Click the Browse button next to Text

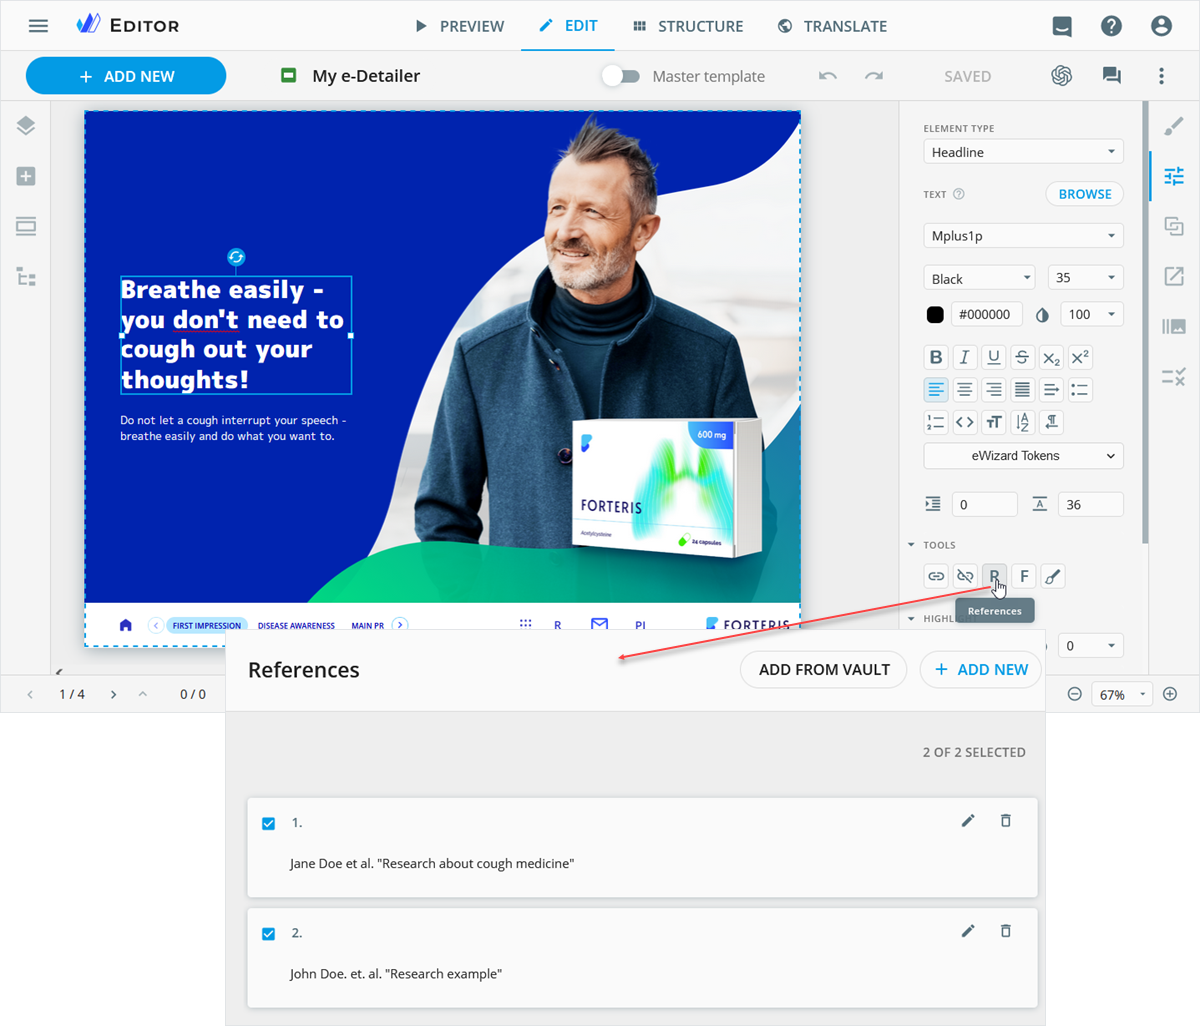click(1084, 194)
